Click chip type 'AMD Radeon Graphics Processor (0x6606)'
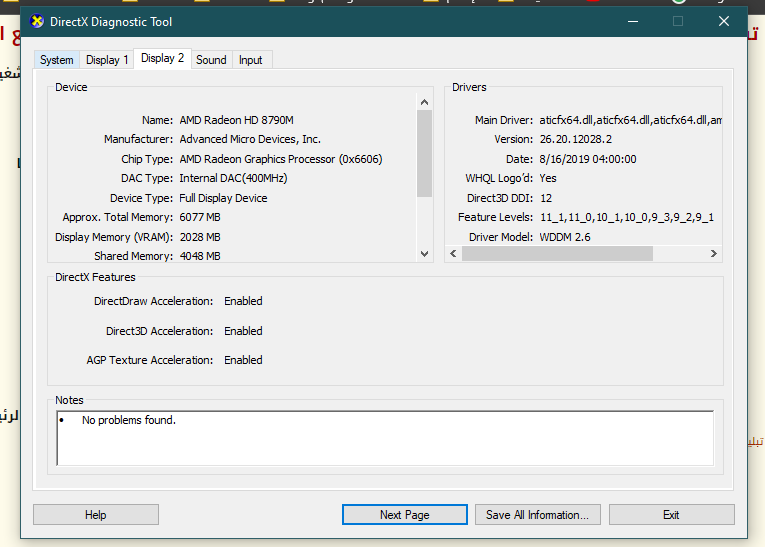The image size is (765, 547). tap(281, 159)
